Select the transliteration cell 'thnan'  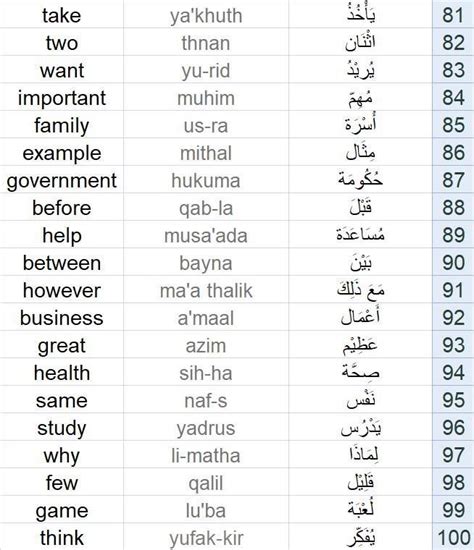pyautogui.click(x=206, y=42)
